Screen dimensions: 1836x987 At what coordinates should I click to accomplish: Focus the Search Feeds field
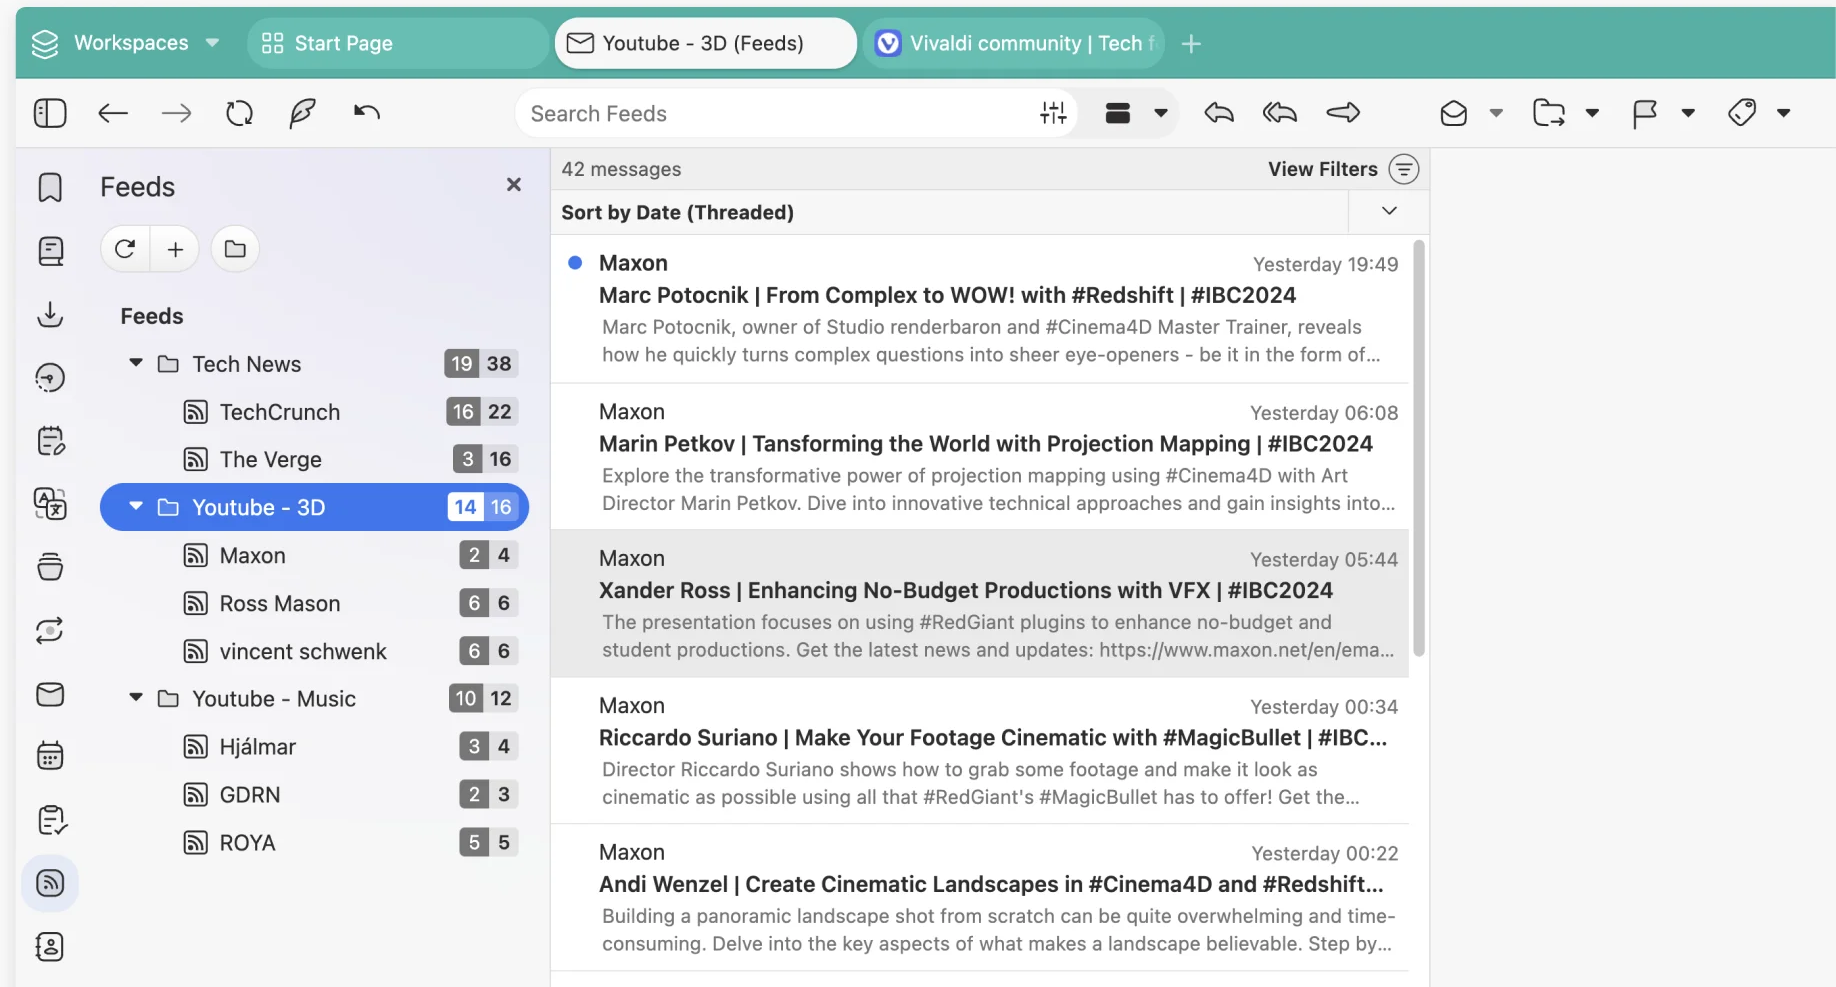(780, 113)
